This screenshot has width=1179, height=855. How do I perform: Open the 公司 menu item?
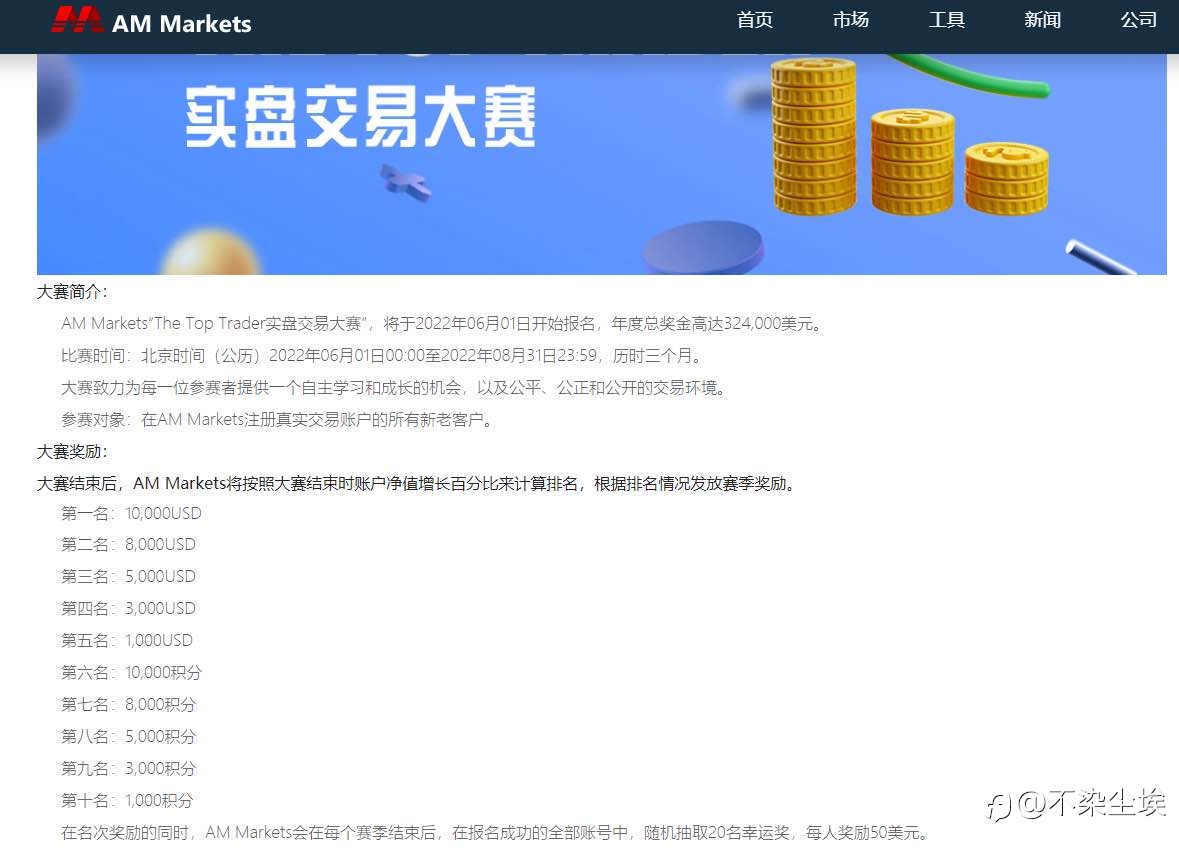click(x=1138, y=20)
